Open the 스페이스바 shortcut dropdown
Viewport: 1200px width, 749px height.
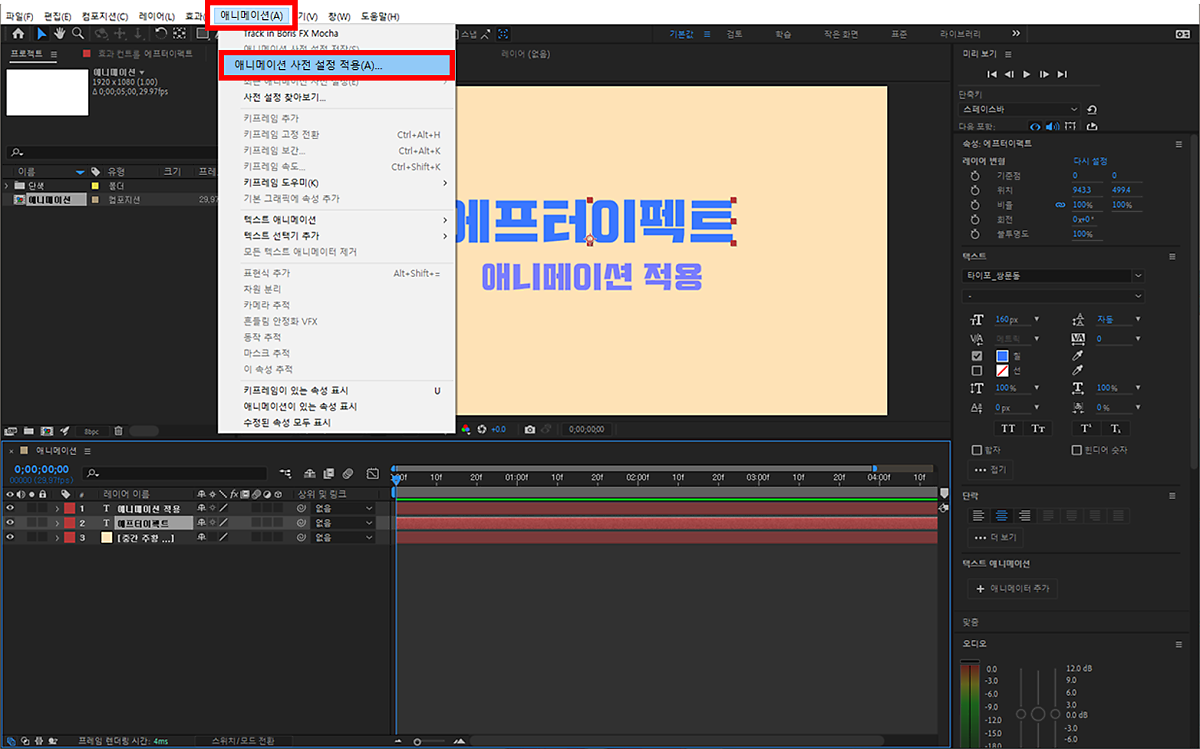tap(1020, 109)
